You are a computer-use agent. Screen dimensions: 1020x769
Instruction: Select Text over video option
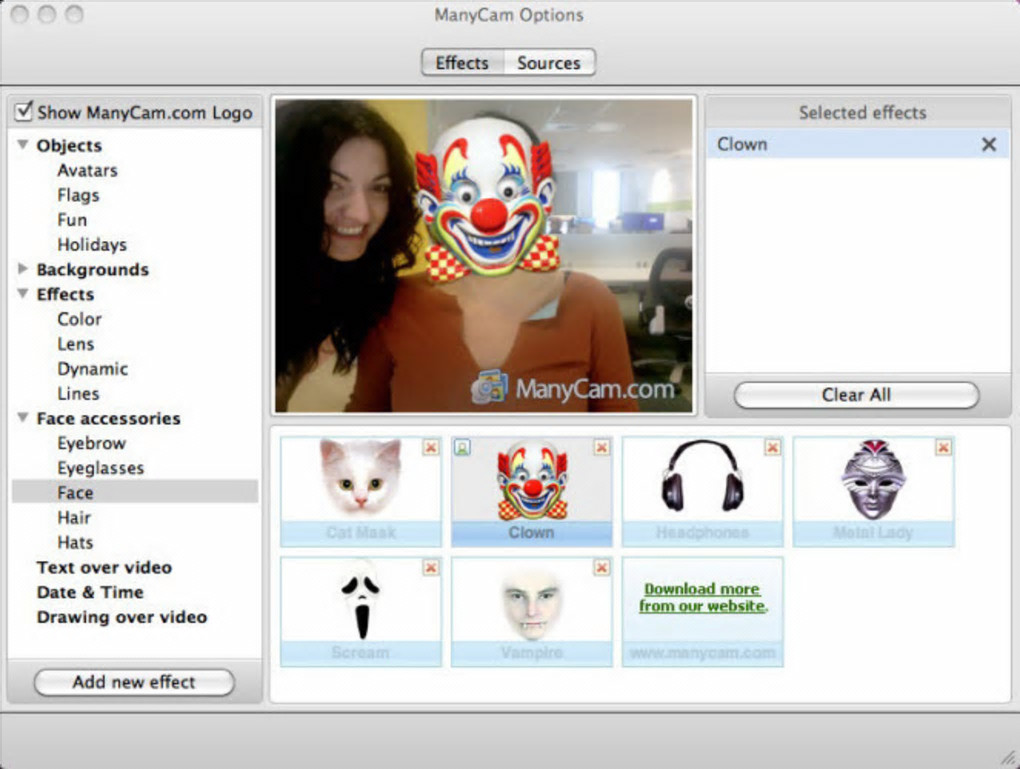pyautogui.click(x=104, y=567)
